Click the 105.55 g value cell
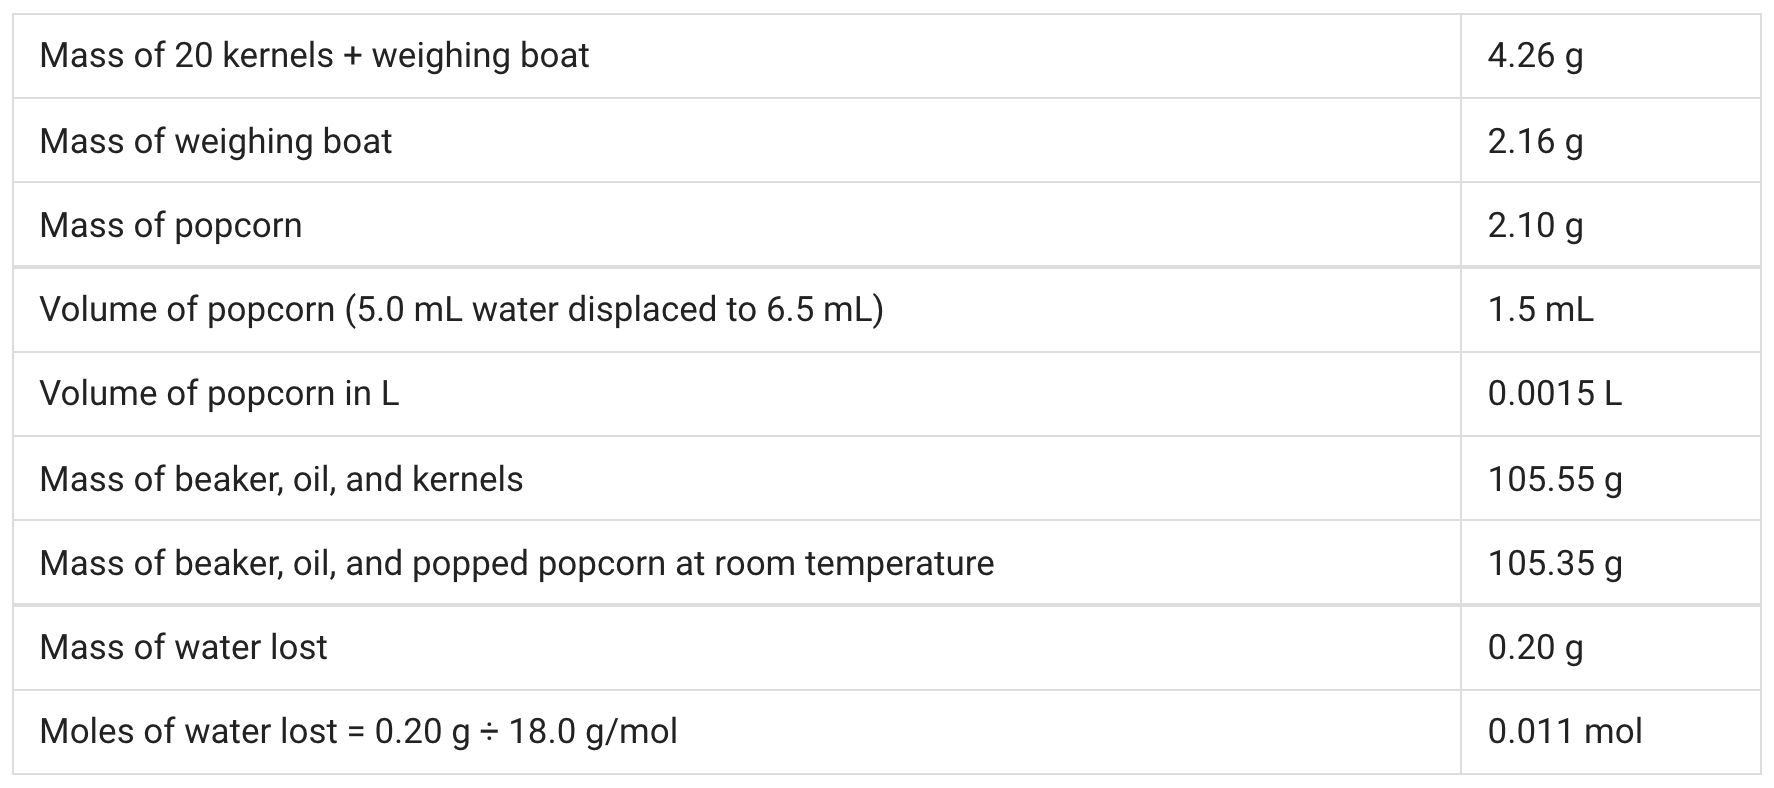1774x788 pixels. 1611,478
